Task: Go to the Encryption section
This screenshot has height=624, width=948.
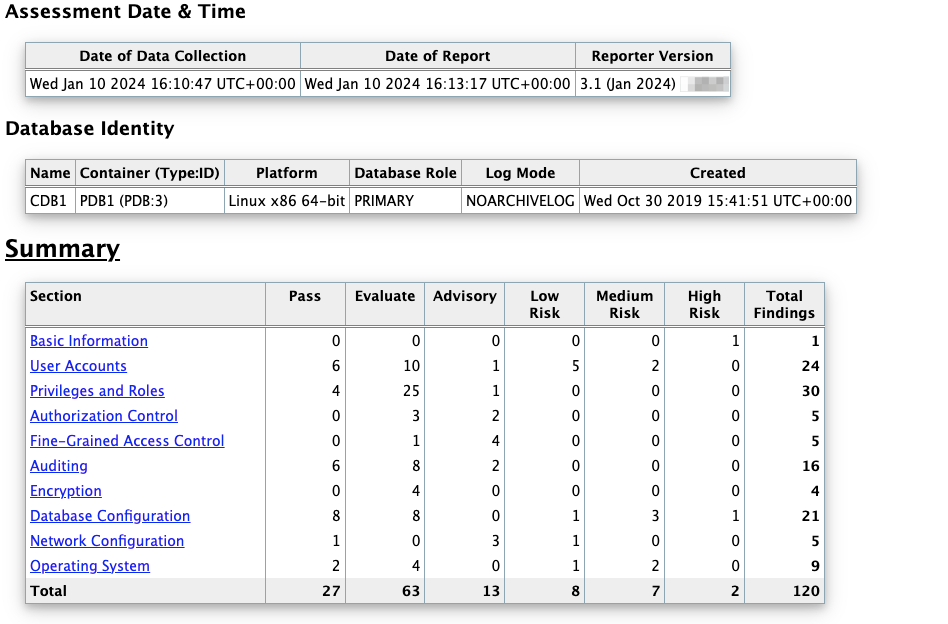Action: click(66, 491)
